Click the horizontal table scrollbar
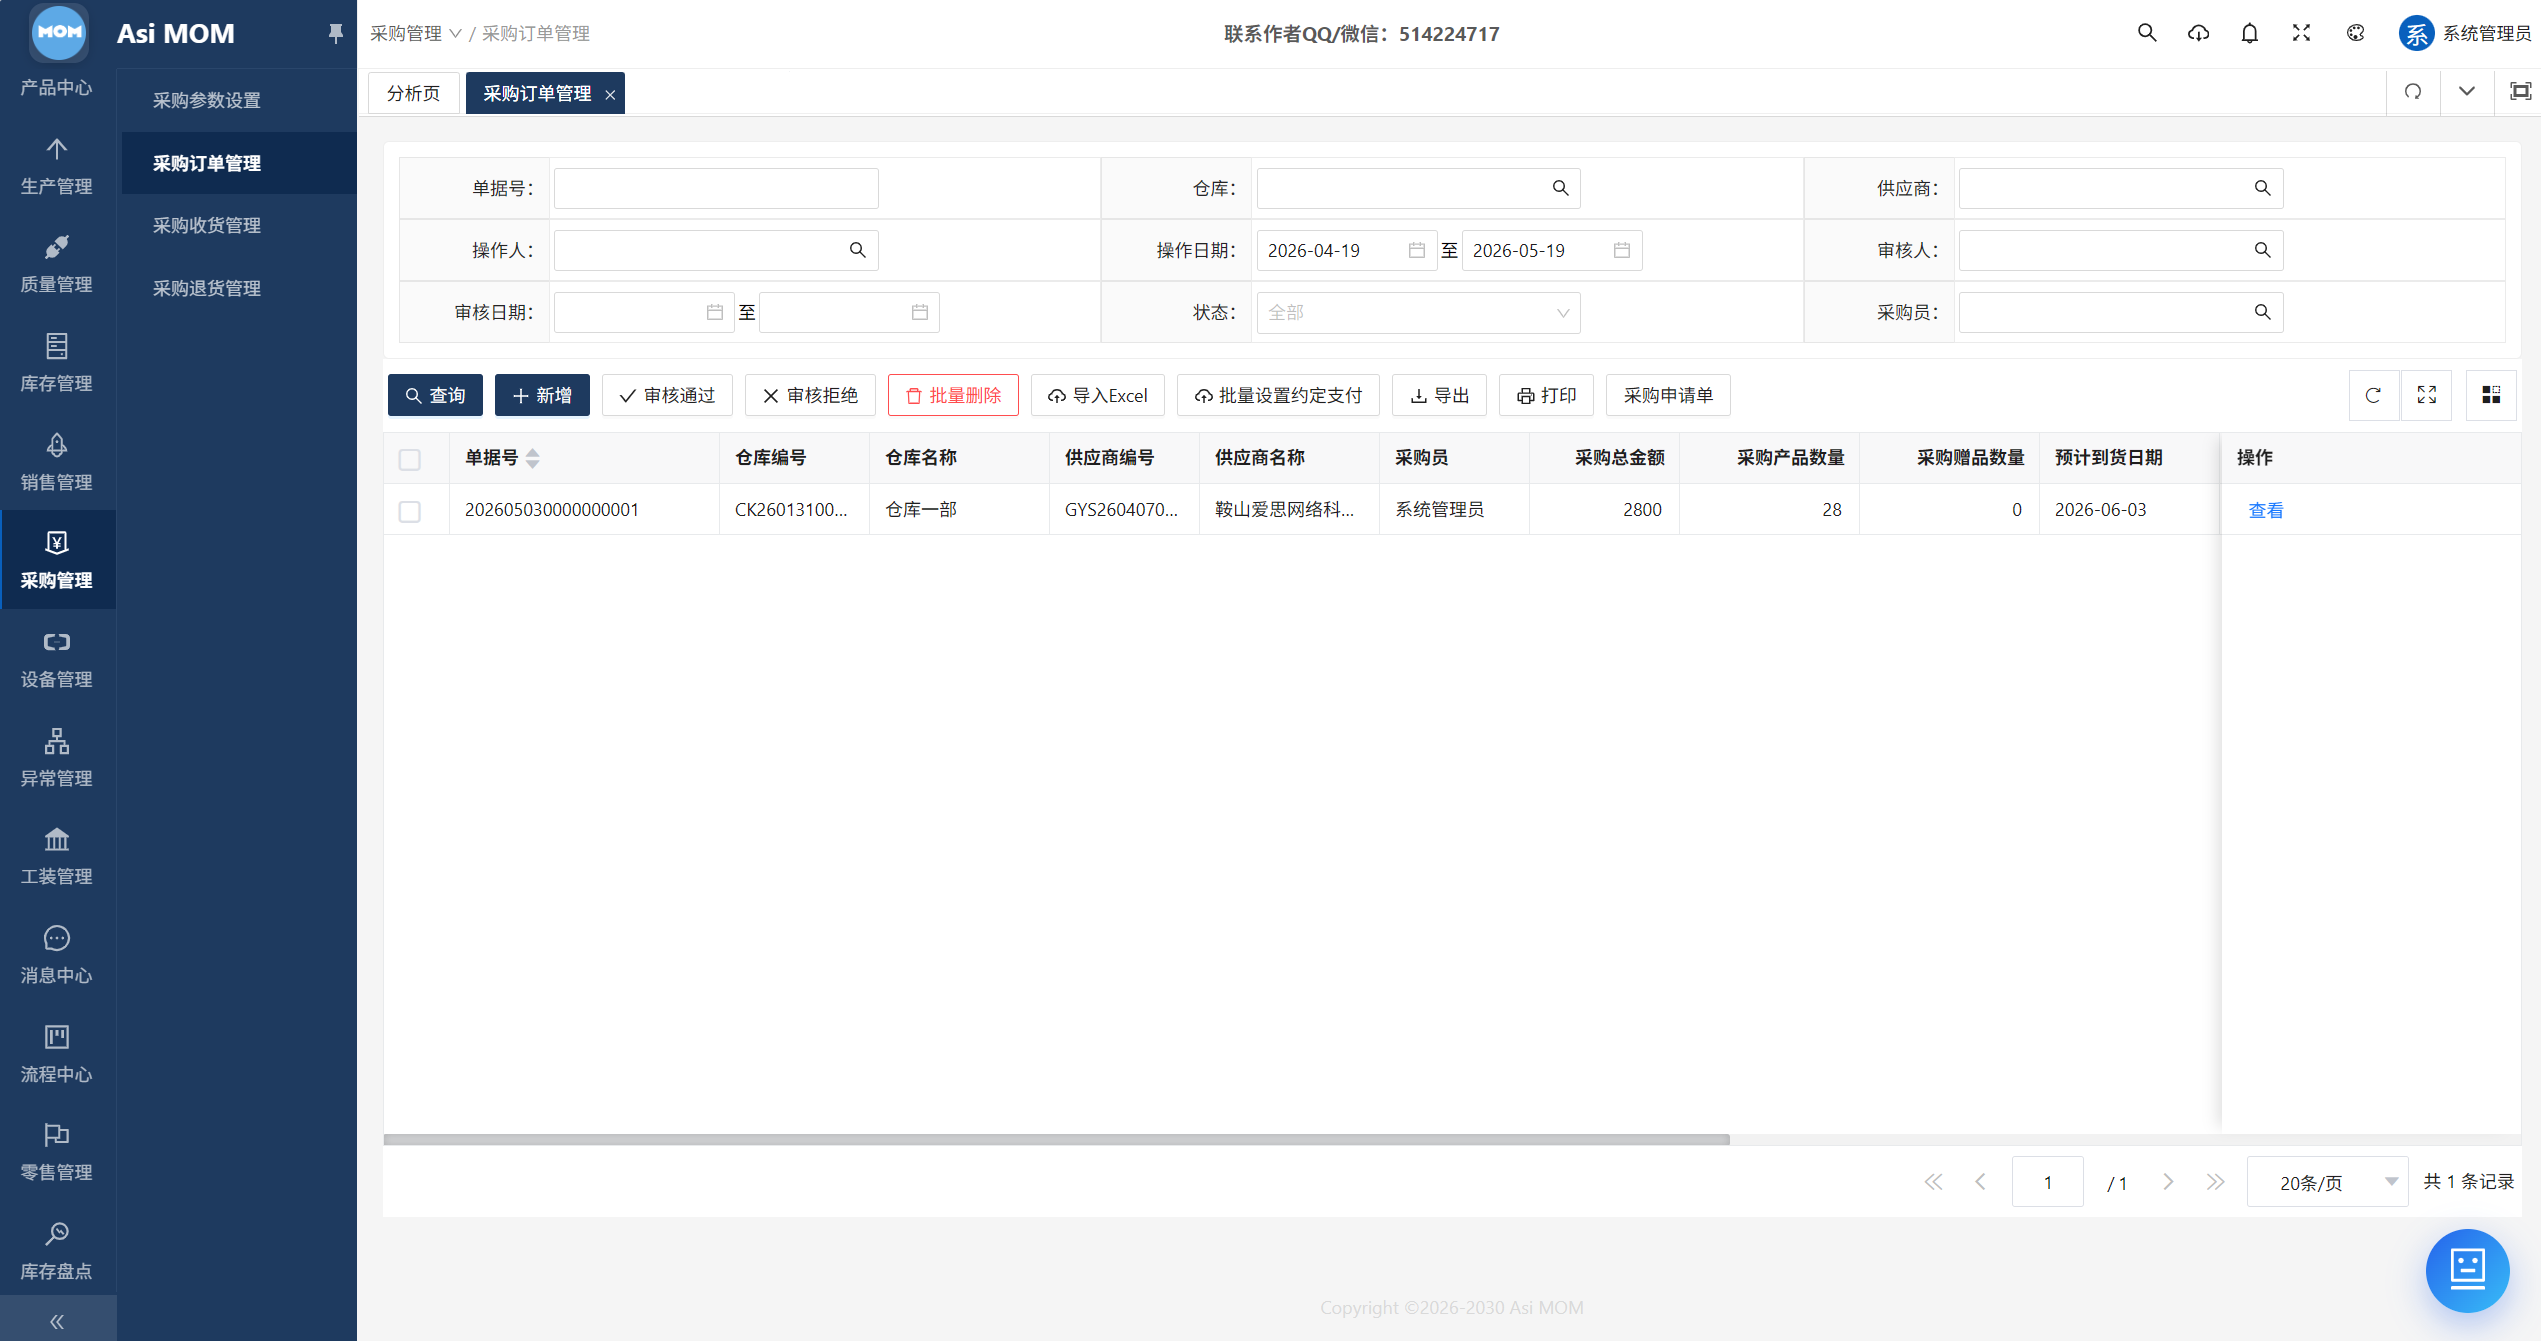Image resolution: width=2541 pixels, height=1341 pixels. click(x=1056, y=1139)
